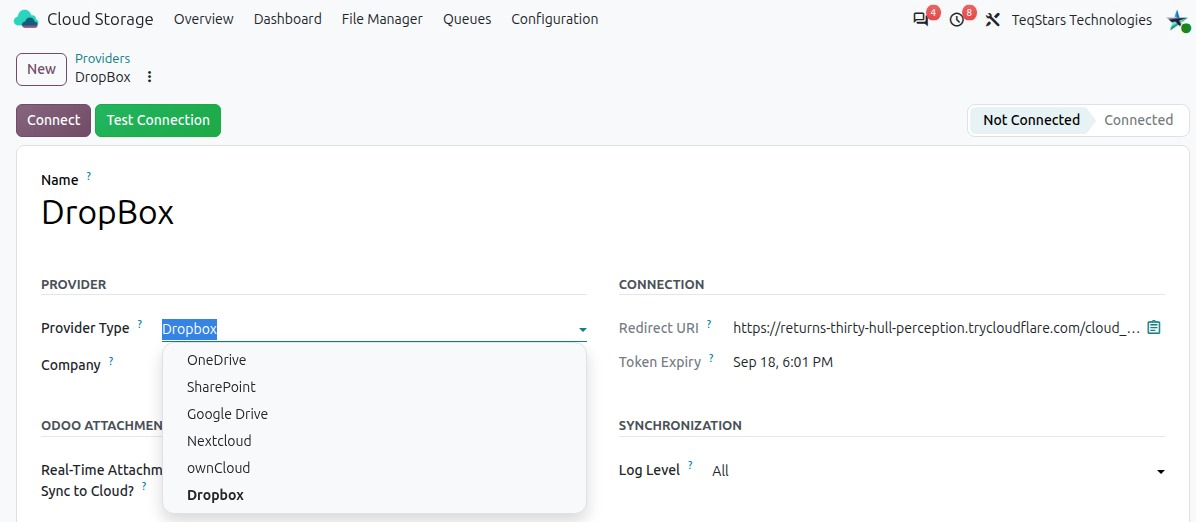1196x522 pixels.
Task: Select Google Drive from provider list
Action: coord(375,414)
